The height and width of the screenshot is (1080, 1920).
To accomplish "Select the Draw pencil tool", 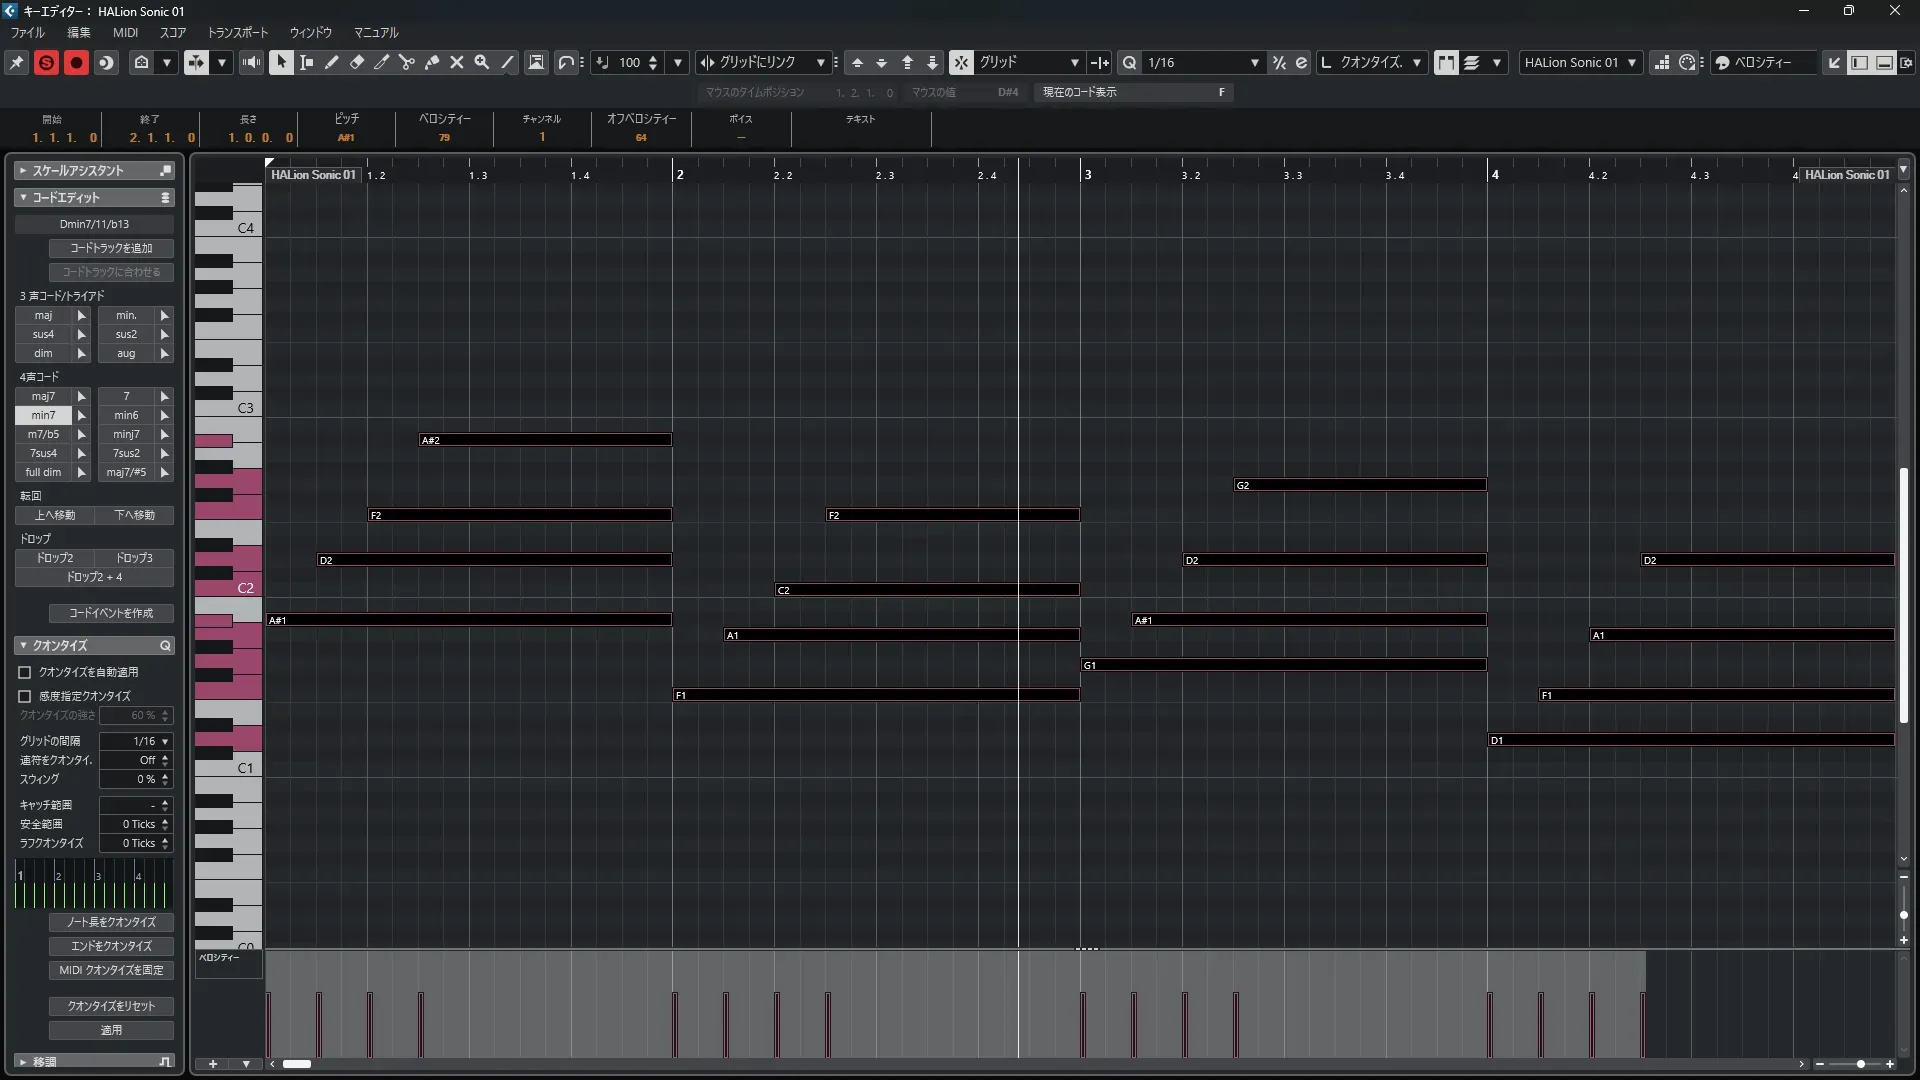I will pos(332,62).
